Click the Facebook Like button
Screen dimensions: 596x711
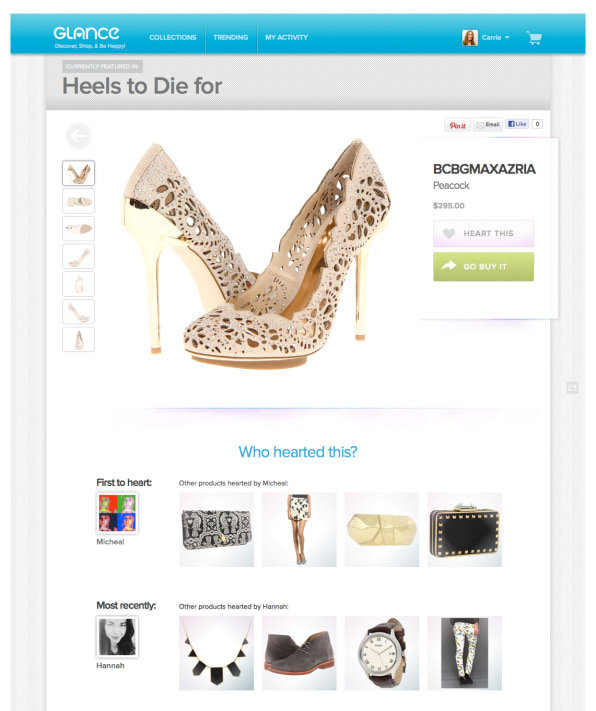coord(517,124)
